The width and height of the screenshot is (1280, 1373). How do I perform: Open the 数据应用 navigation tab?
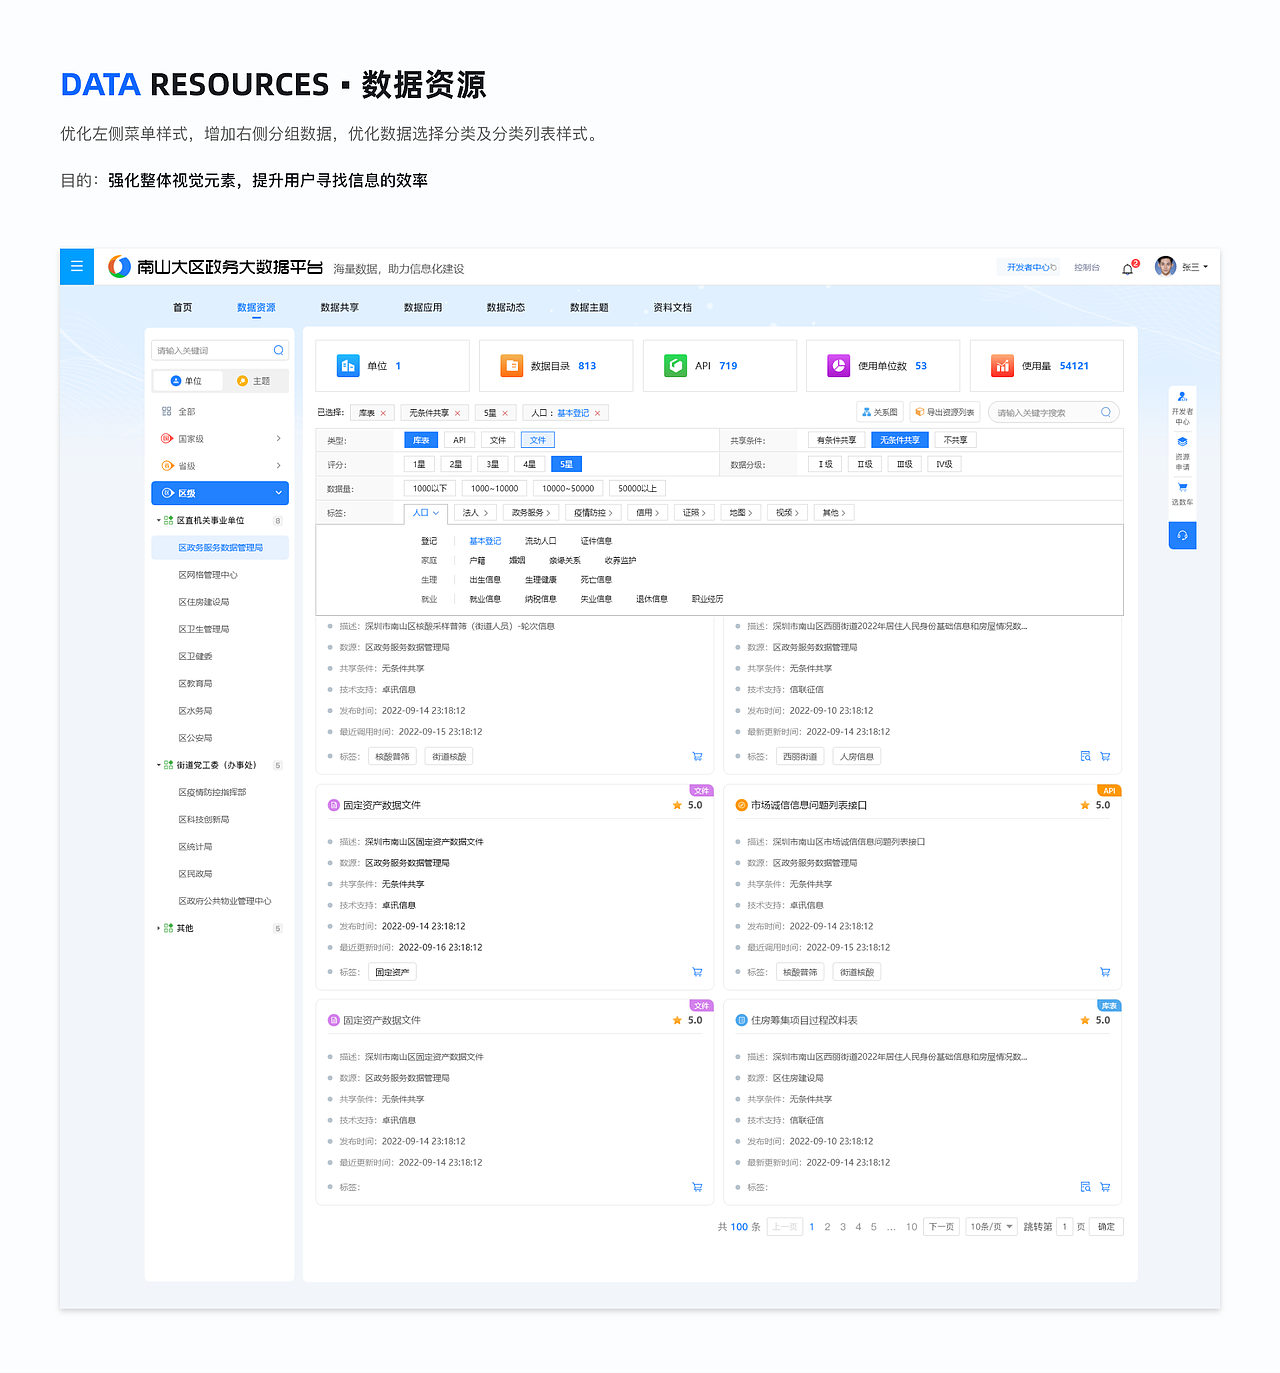423,308
